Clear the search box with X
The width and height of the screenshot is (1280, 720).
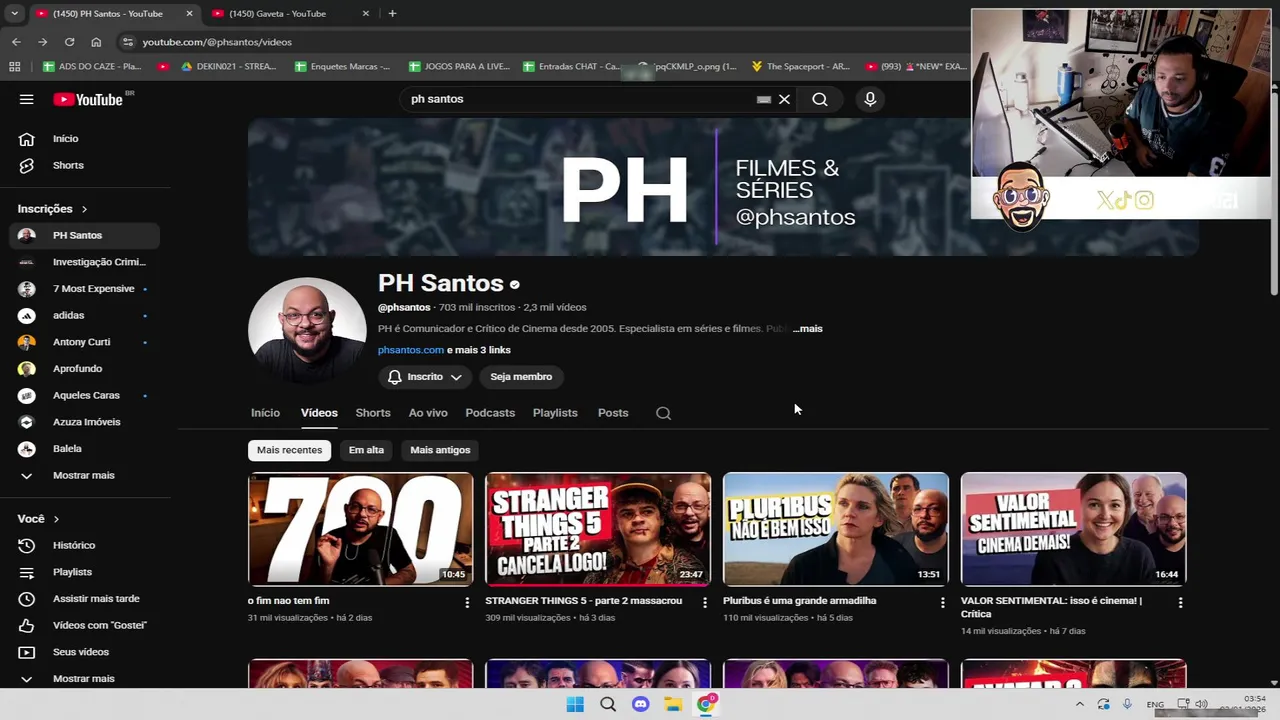tap(785, 99)
